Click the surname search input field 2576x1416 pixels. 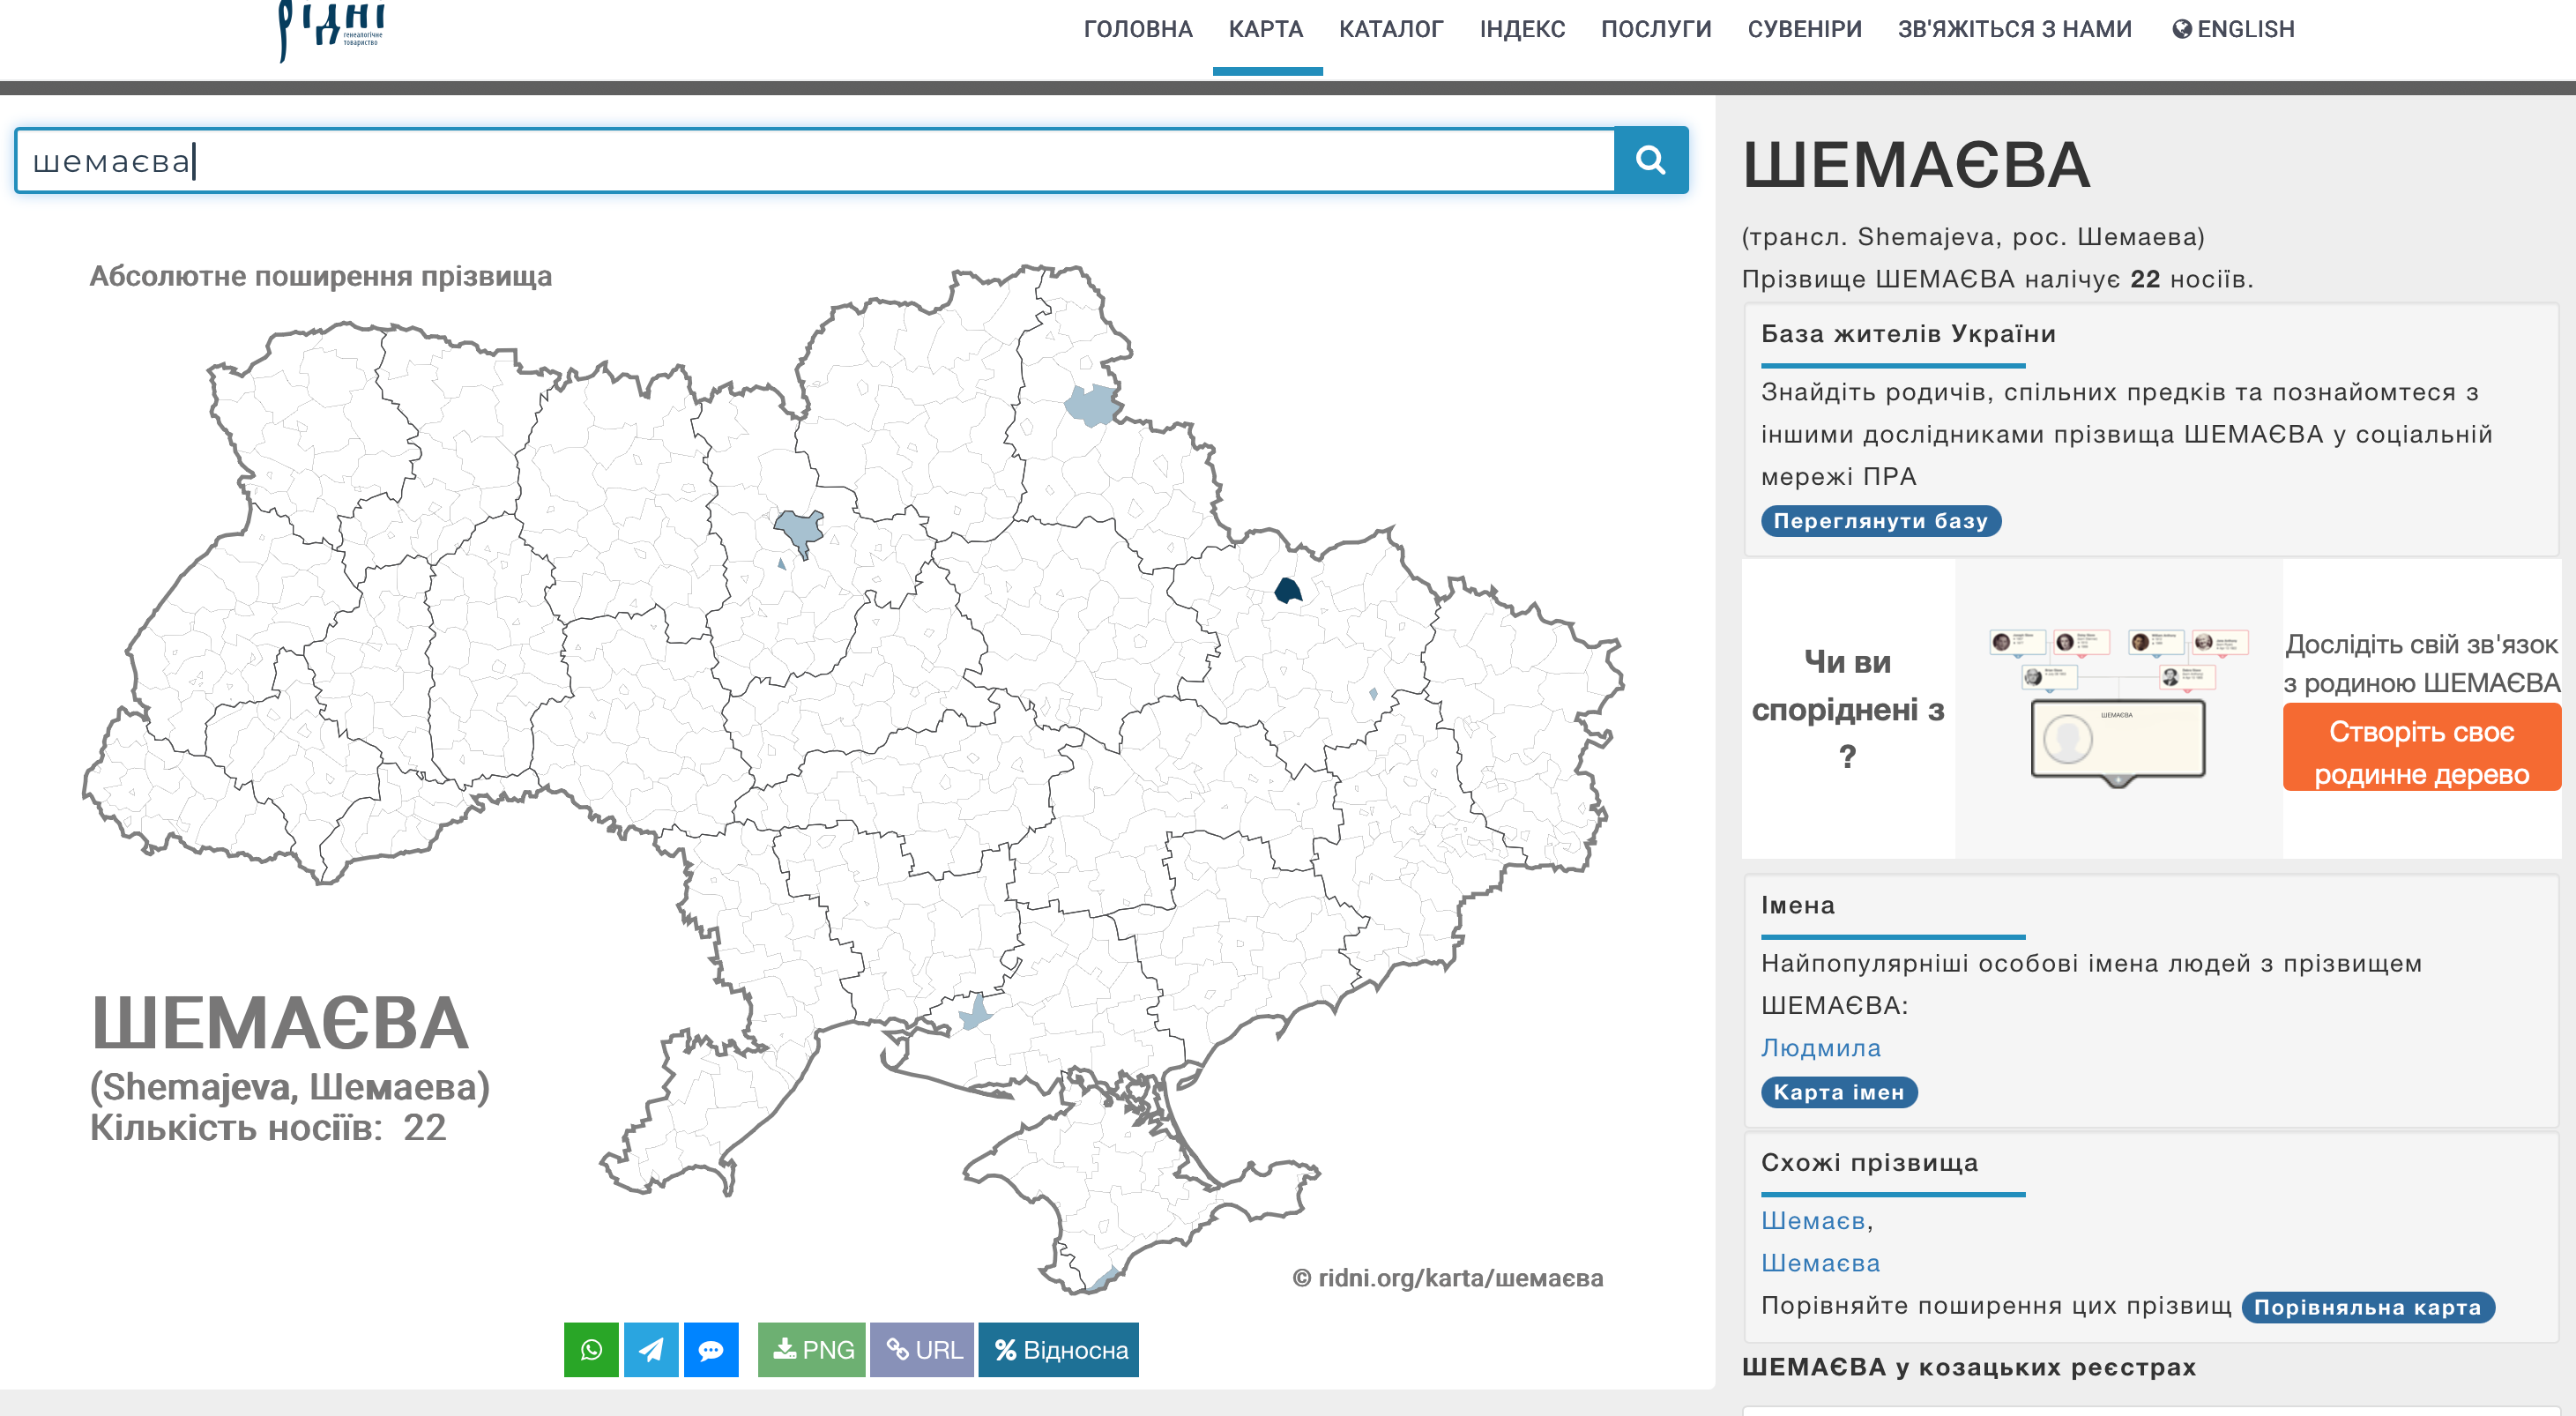pyautogui.click(x=815, y=160)
